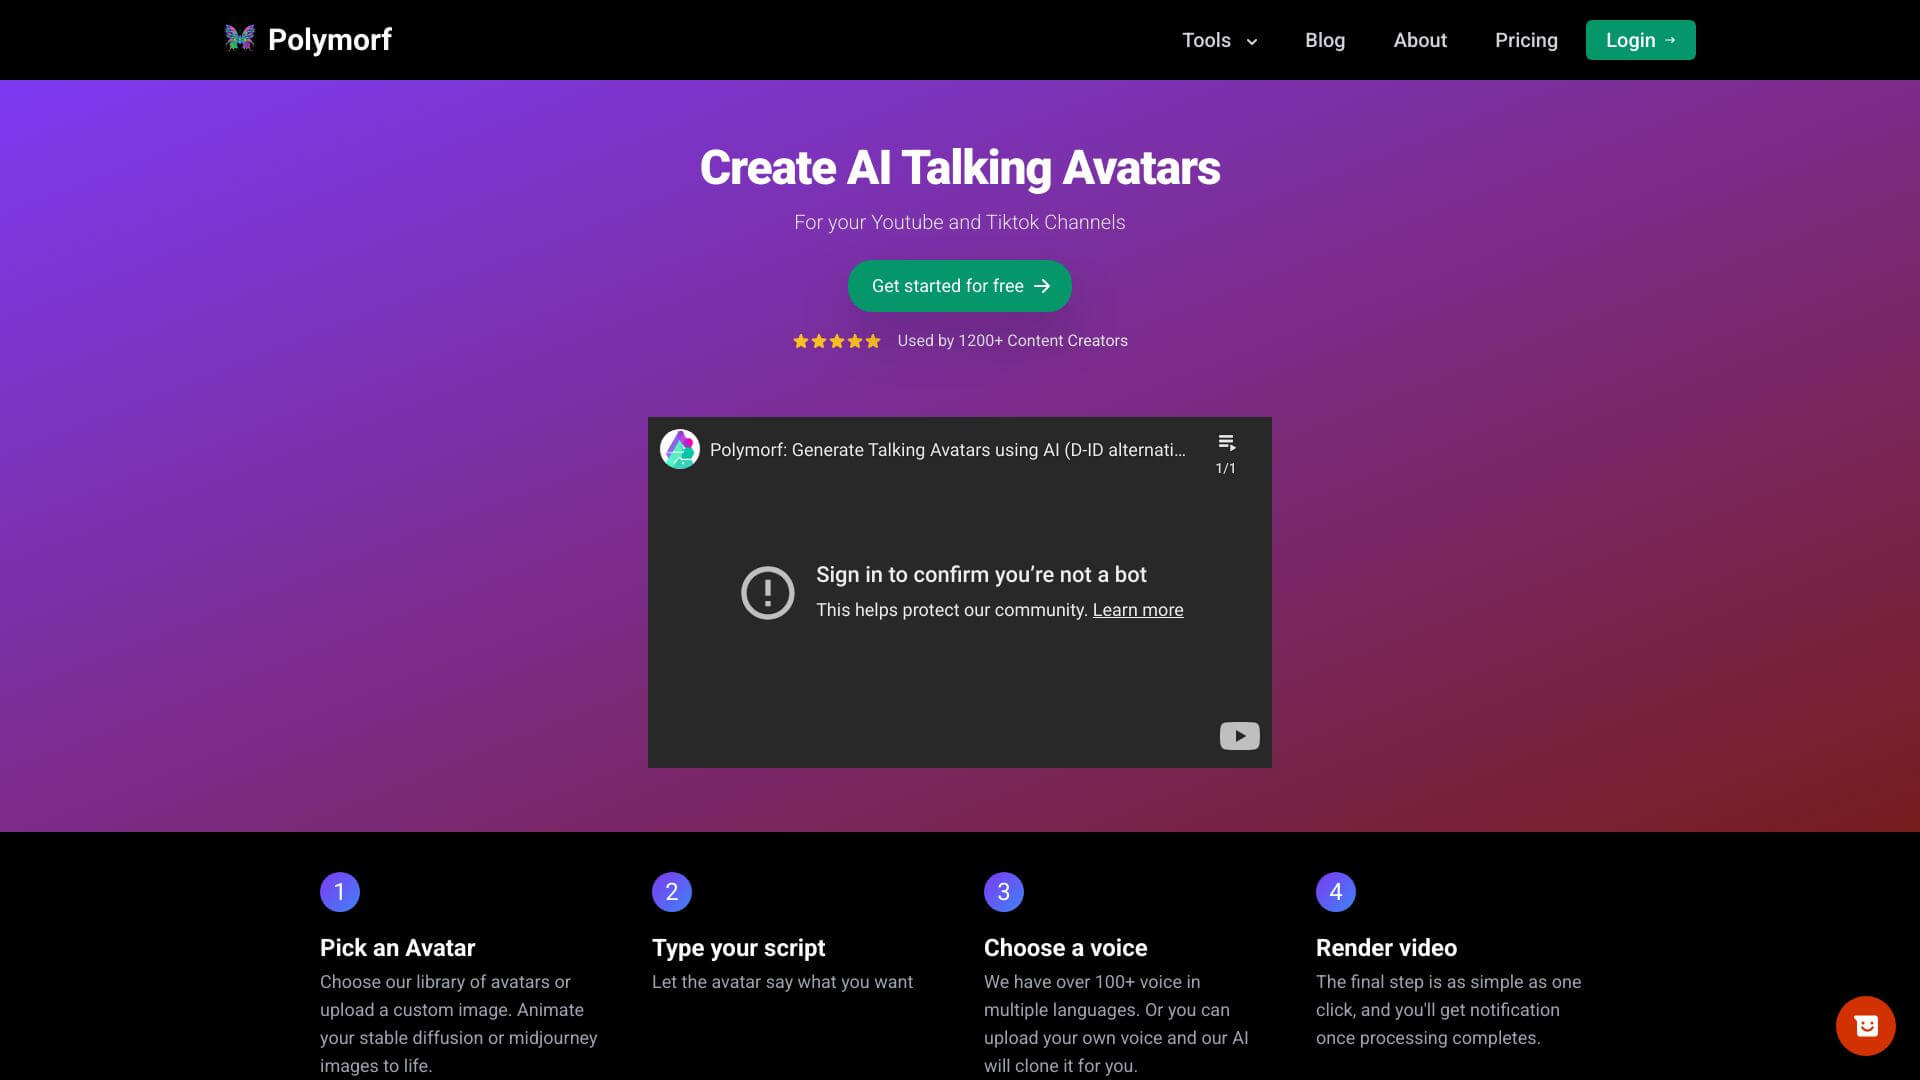Click the playlist icon on the video
The height and width of the screenshot is (1080, 1920).
pyautogui.click(x=1227, y=442)
